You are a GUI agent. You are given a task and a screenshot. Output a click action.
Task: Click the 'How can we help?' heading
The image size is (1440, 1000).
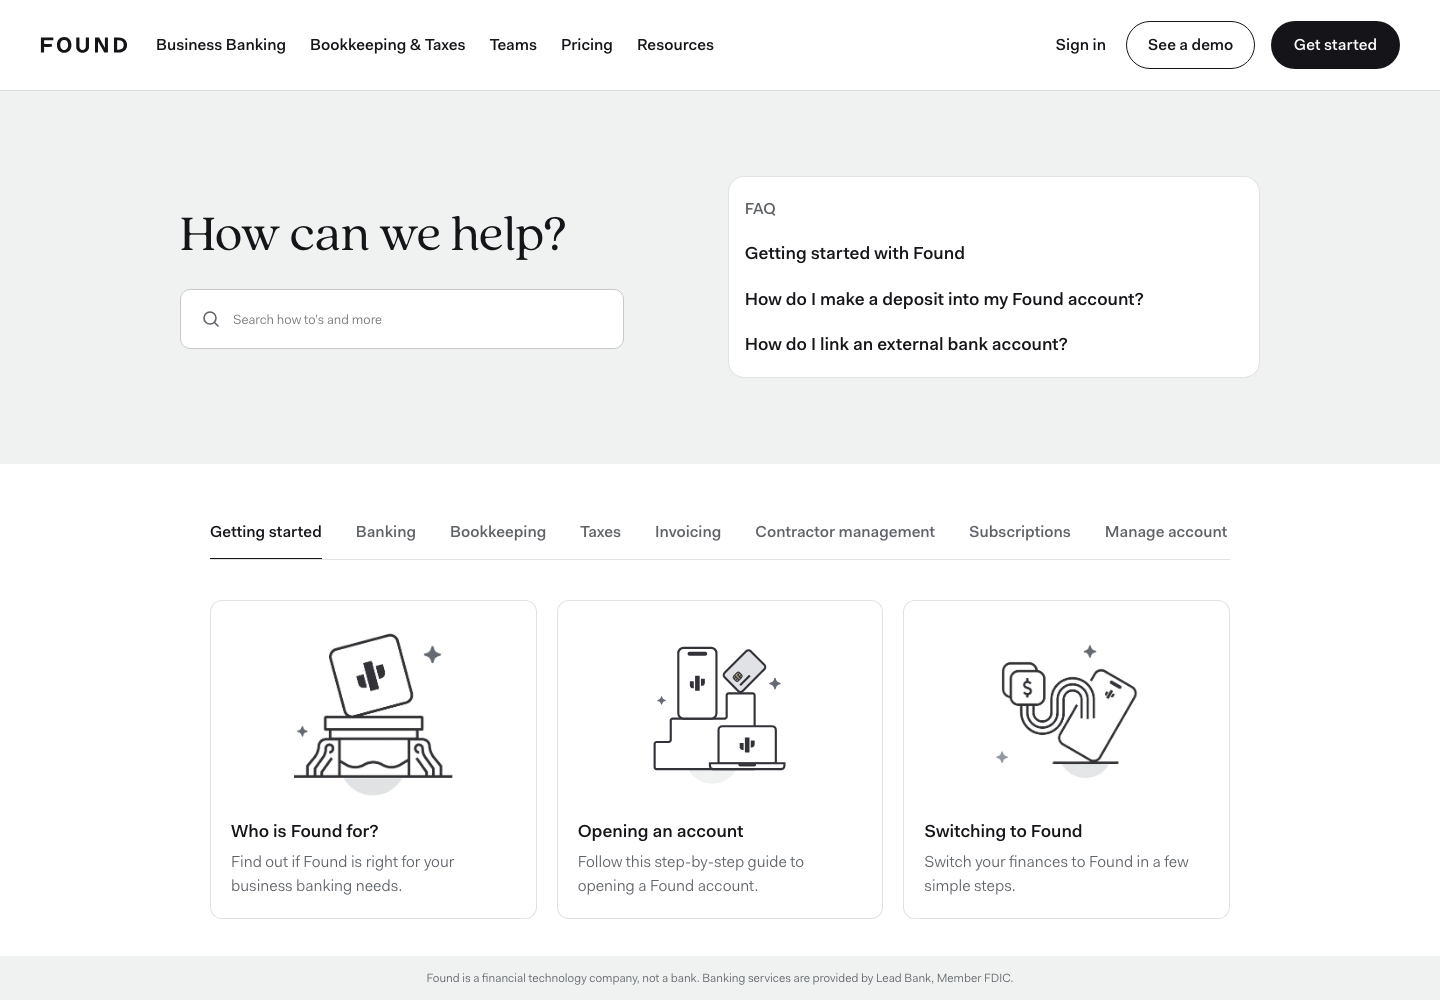click(373, 234)
